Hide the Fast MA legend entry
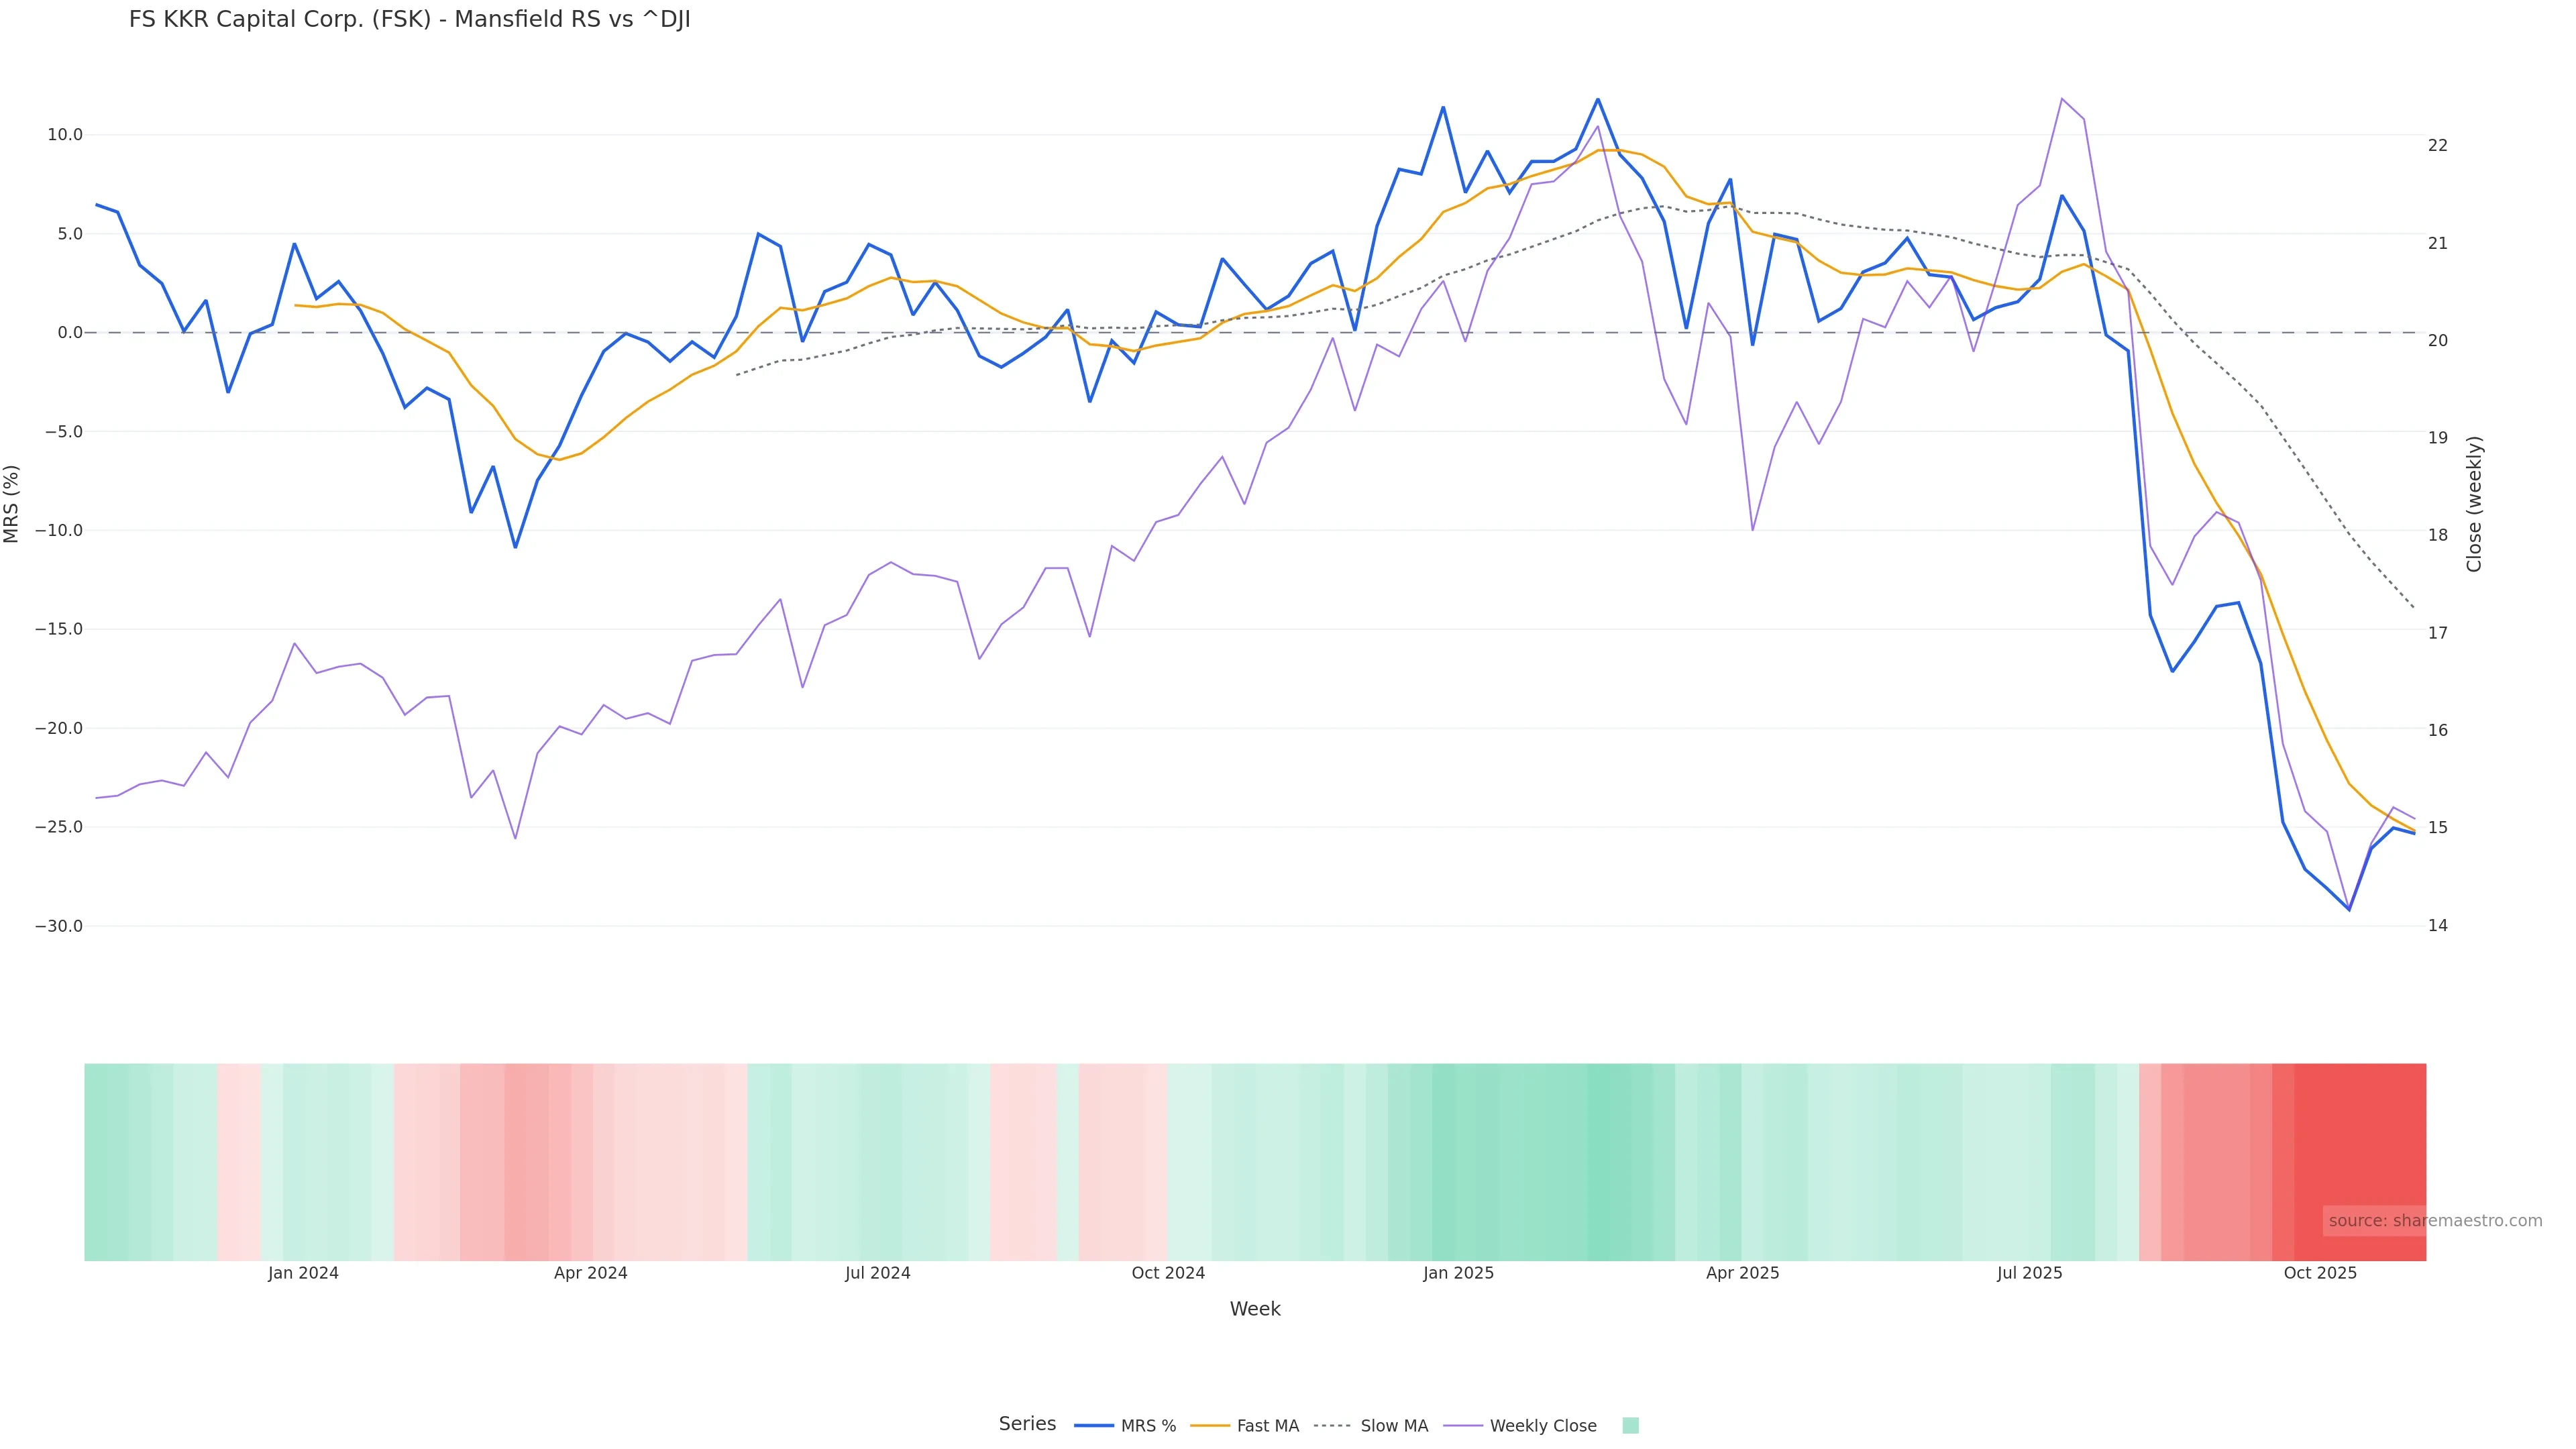 pyautogui.click(x=1267, y=1426)
